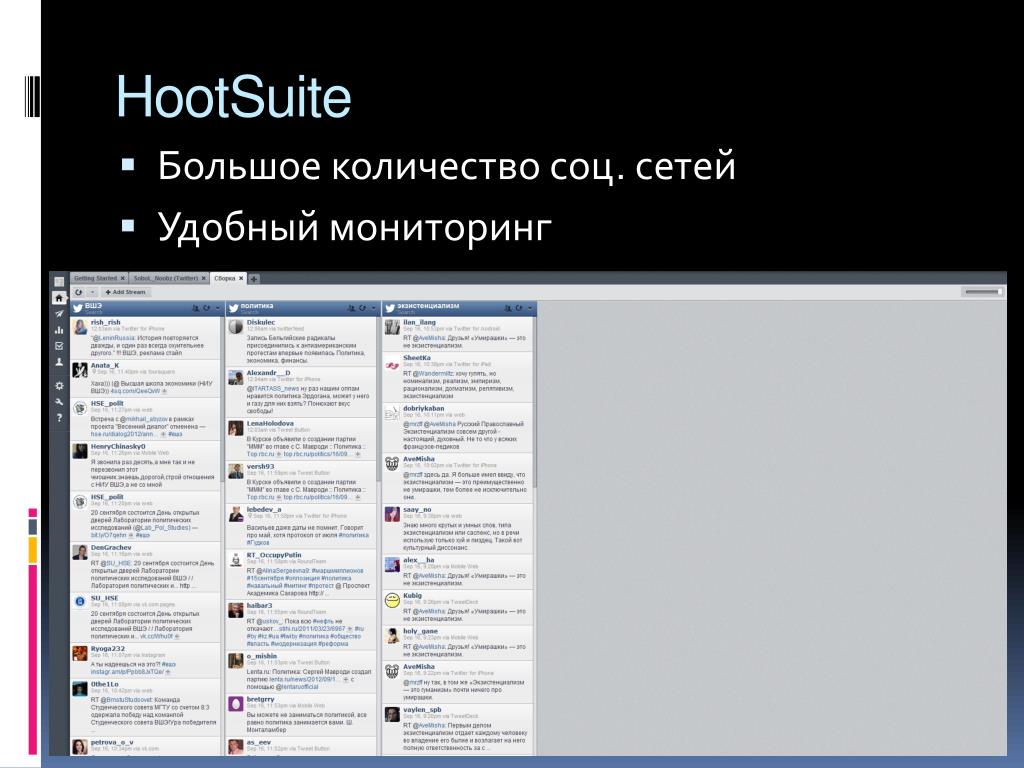This screenshot has height=768, width=1024.
Task: Open haibar3 profile link
Action: (259, 606)
